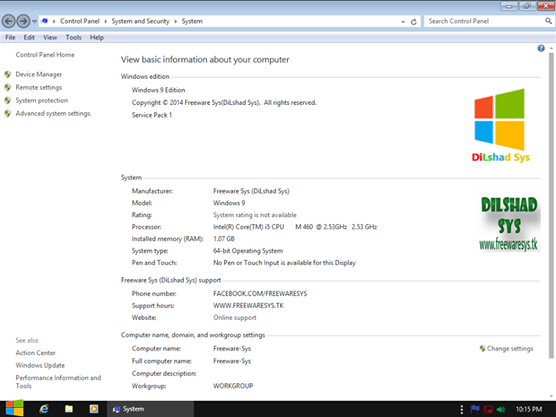Image resolution: width=556 pixels, height=417 pixels.
Task: Click the blue help question mark icon
Action: tap(541, 48)
